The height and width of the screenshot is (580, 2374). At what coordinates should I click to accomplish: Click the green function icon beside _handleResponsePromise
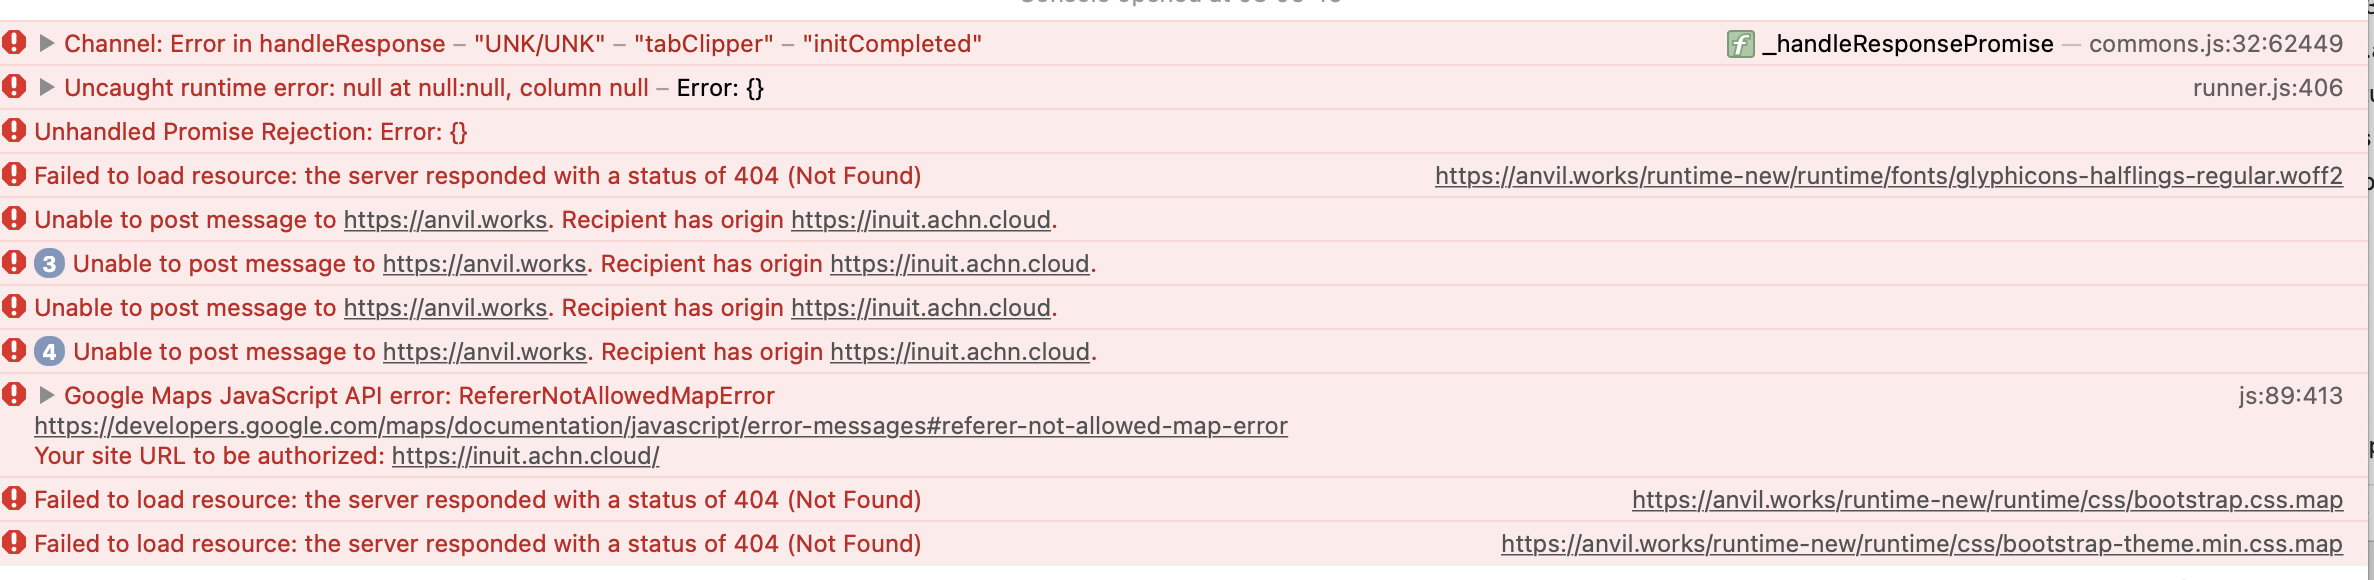[x=1740, y=44]
